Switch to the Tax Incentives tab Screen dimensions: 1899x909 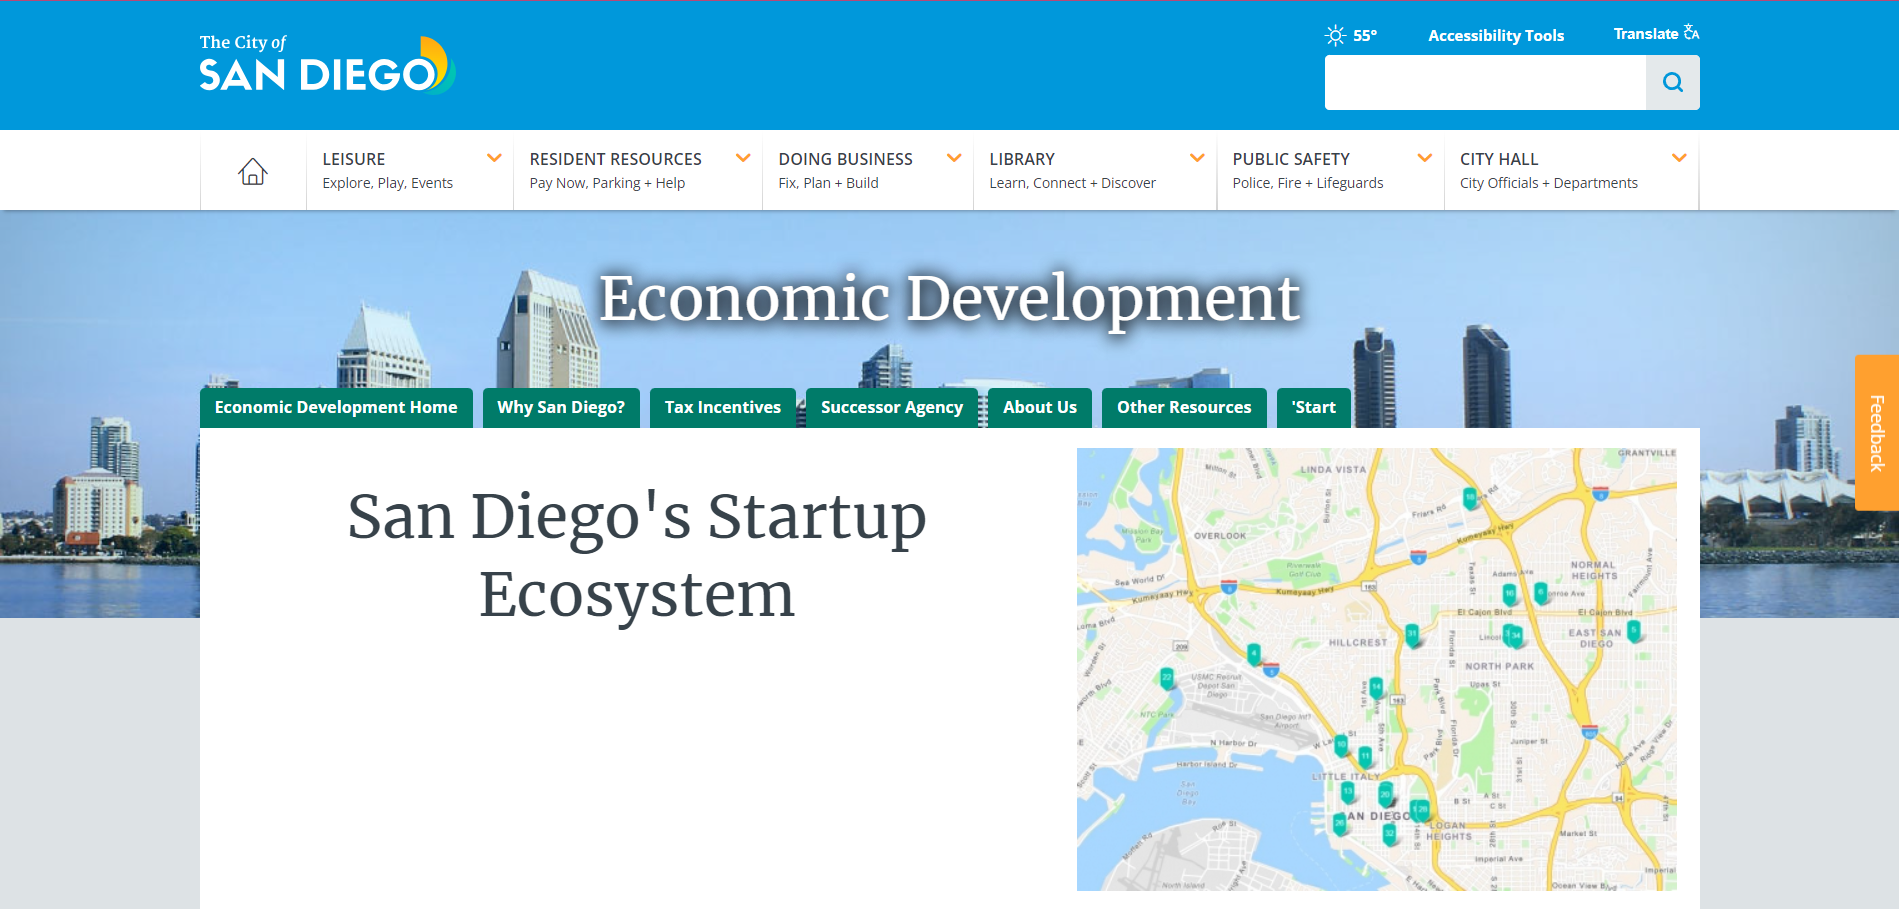pos(722,408)
